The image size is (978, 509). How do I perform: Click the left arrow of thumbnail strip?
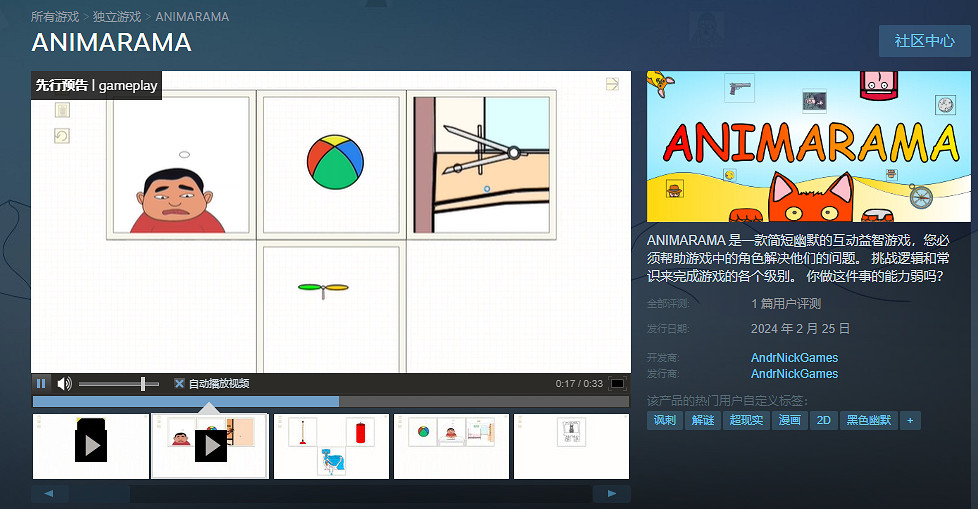(x=49, y=494)
